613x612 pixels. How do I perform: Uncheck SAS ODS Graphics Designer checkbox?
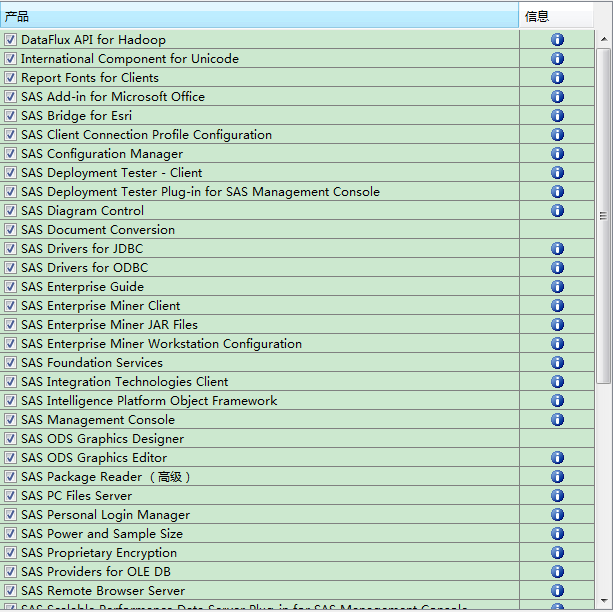[x=11, y=439]
